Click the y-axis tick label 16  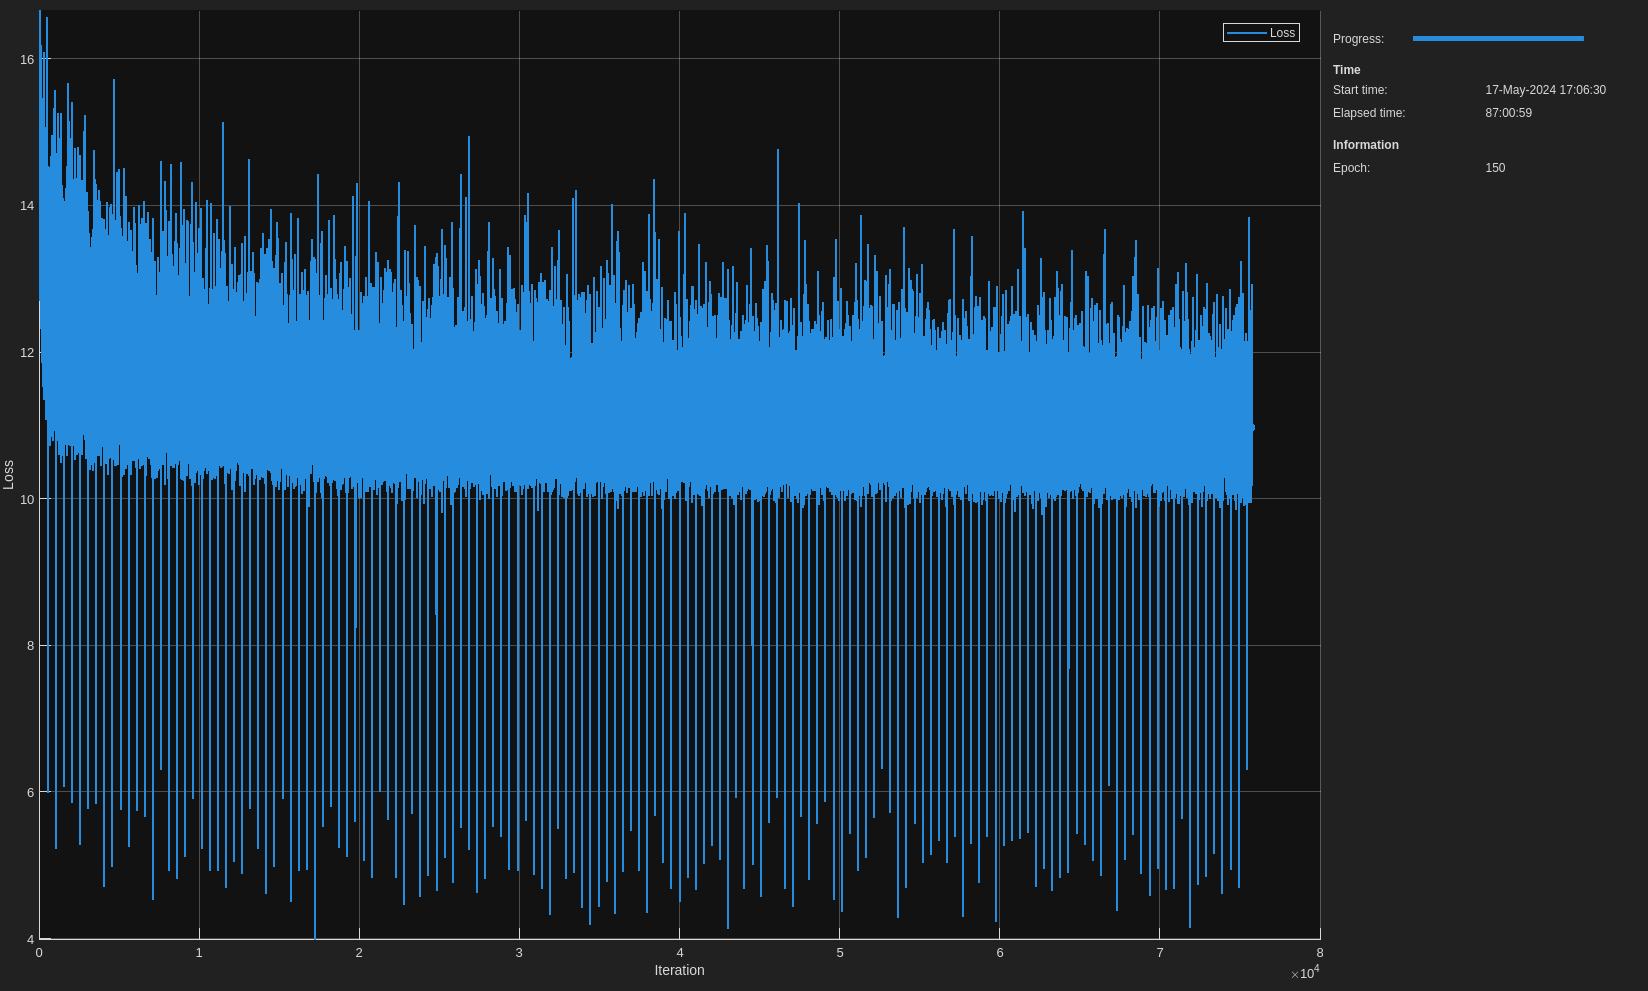coord(27,59)
